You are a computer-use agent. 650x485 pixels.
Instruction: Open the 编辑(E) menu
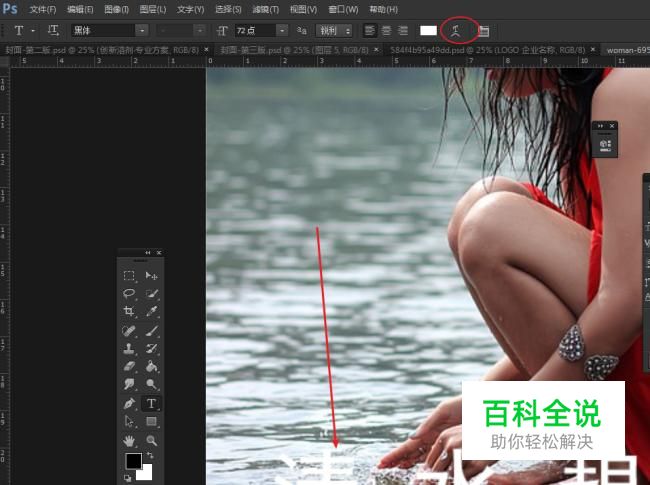(x=80, y=9)
